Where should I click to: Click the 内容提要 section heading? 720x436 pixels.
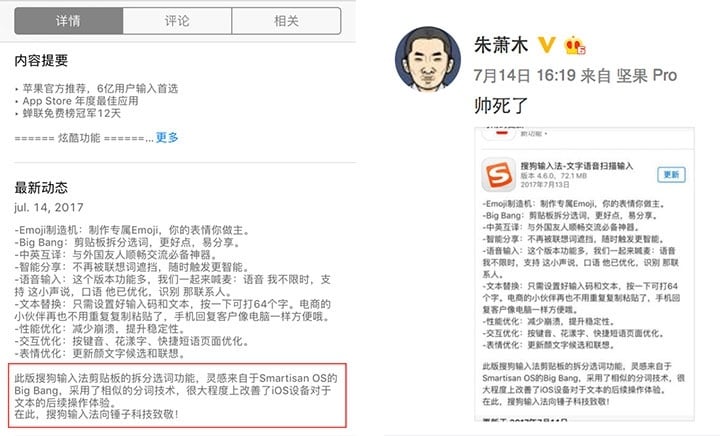pos(41,60)
